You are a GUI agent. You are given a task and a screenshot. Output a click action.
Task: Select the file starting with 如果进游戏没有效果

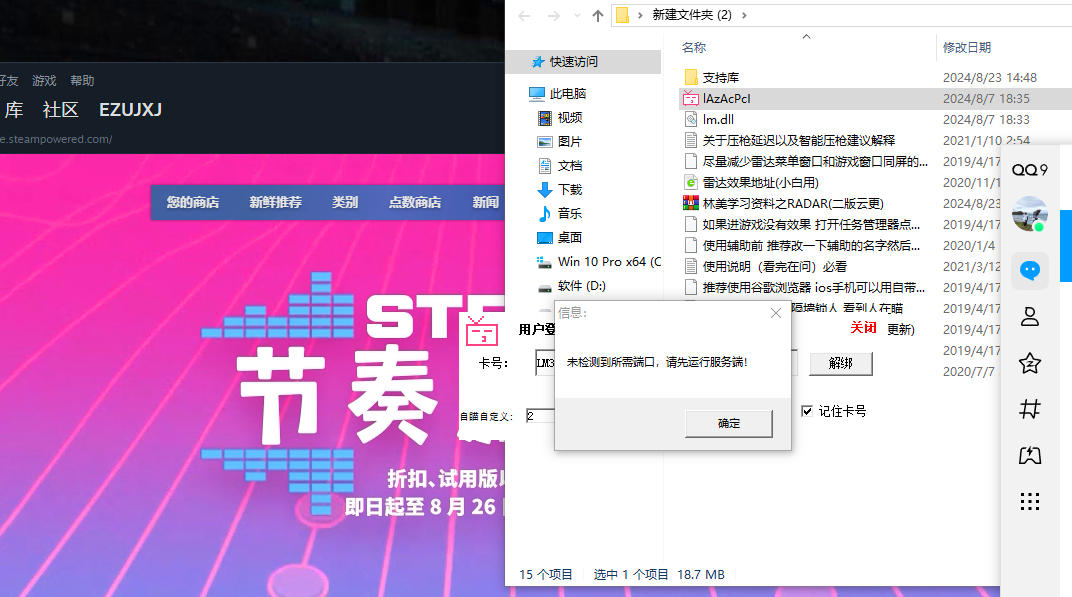tap(811, 224)
